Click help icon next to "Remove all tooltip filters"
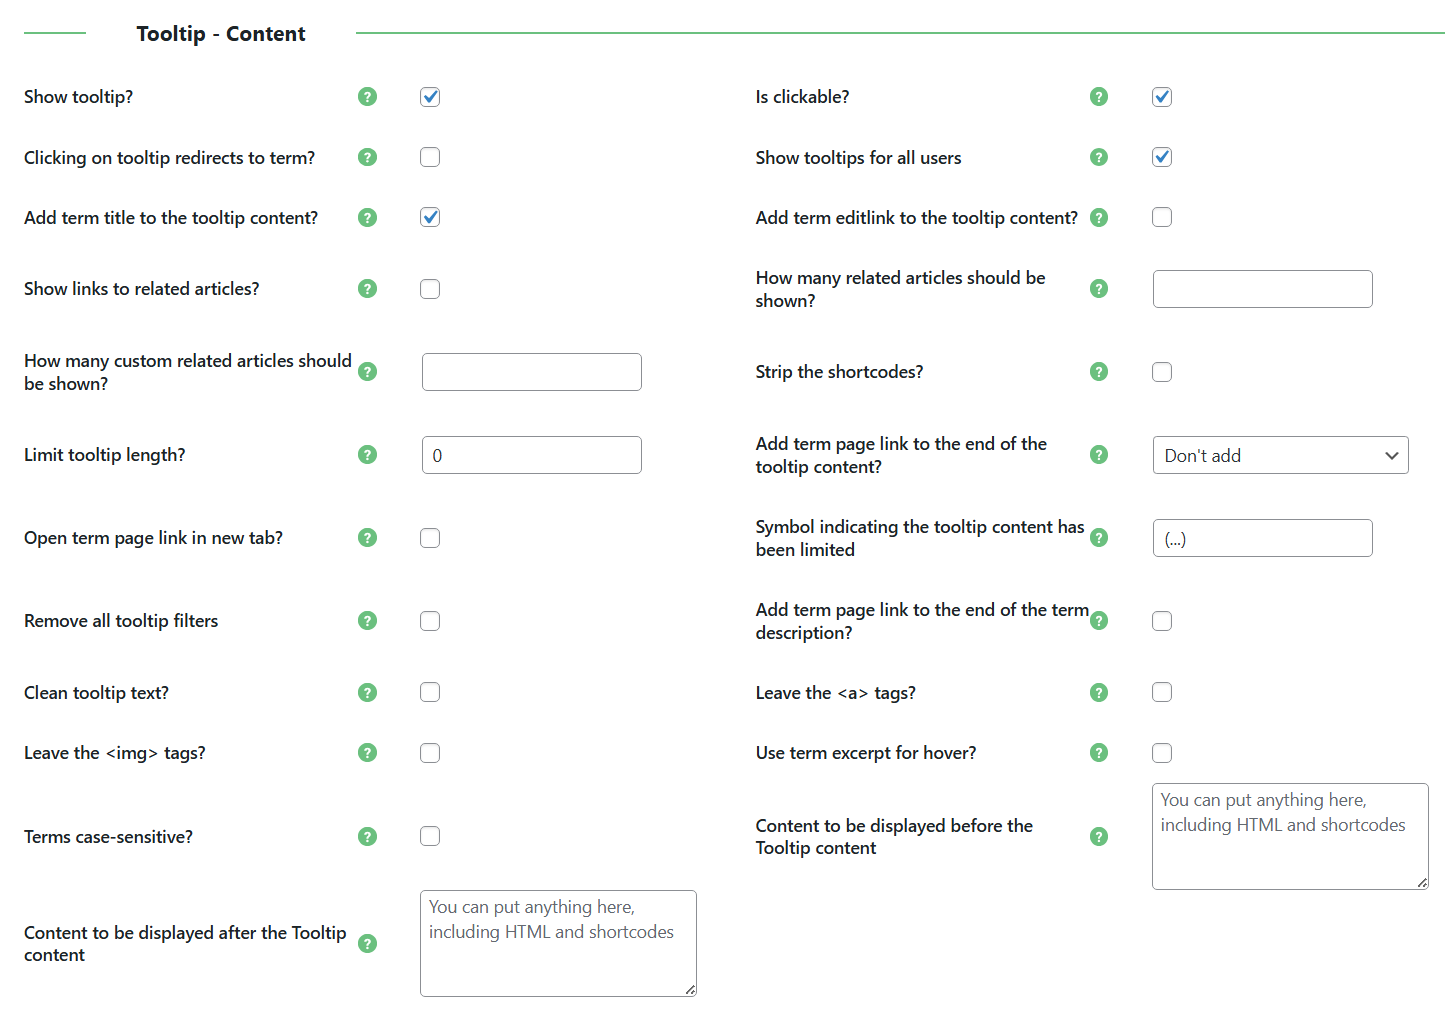 (367, 620)
